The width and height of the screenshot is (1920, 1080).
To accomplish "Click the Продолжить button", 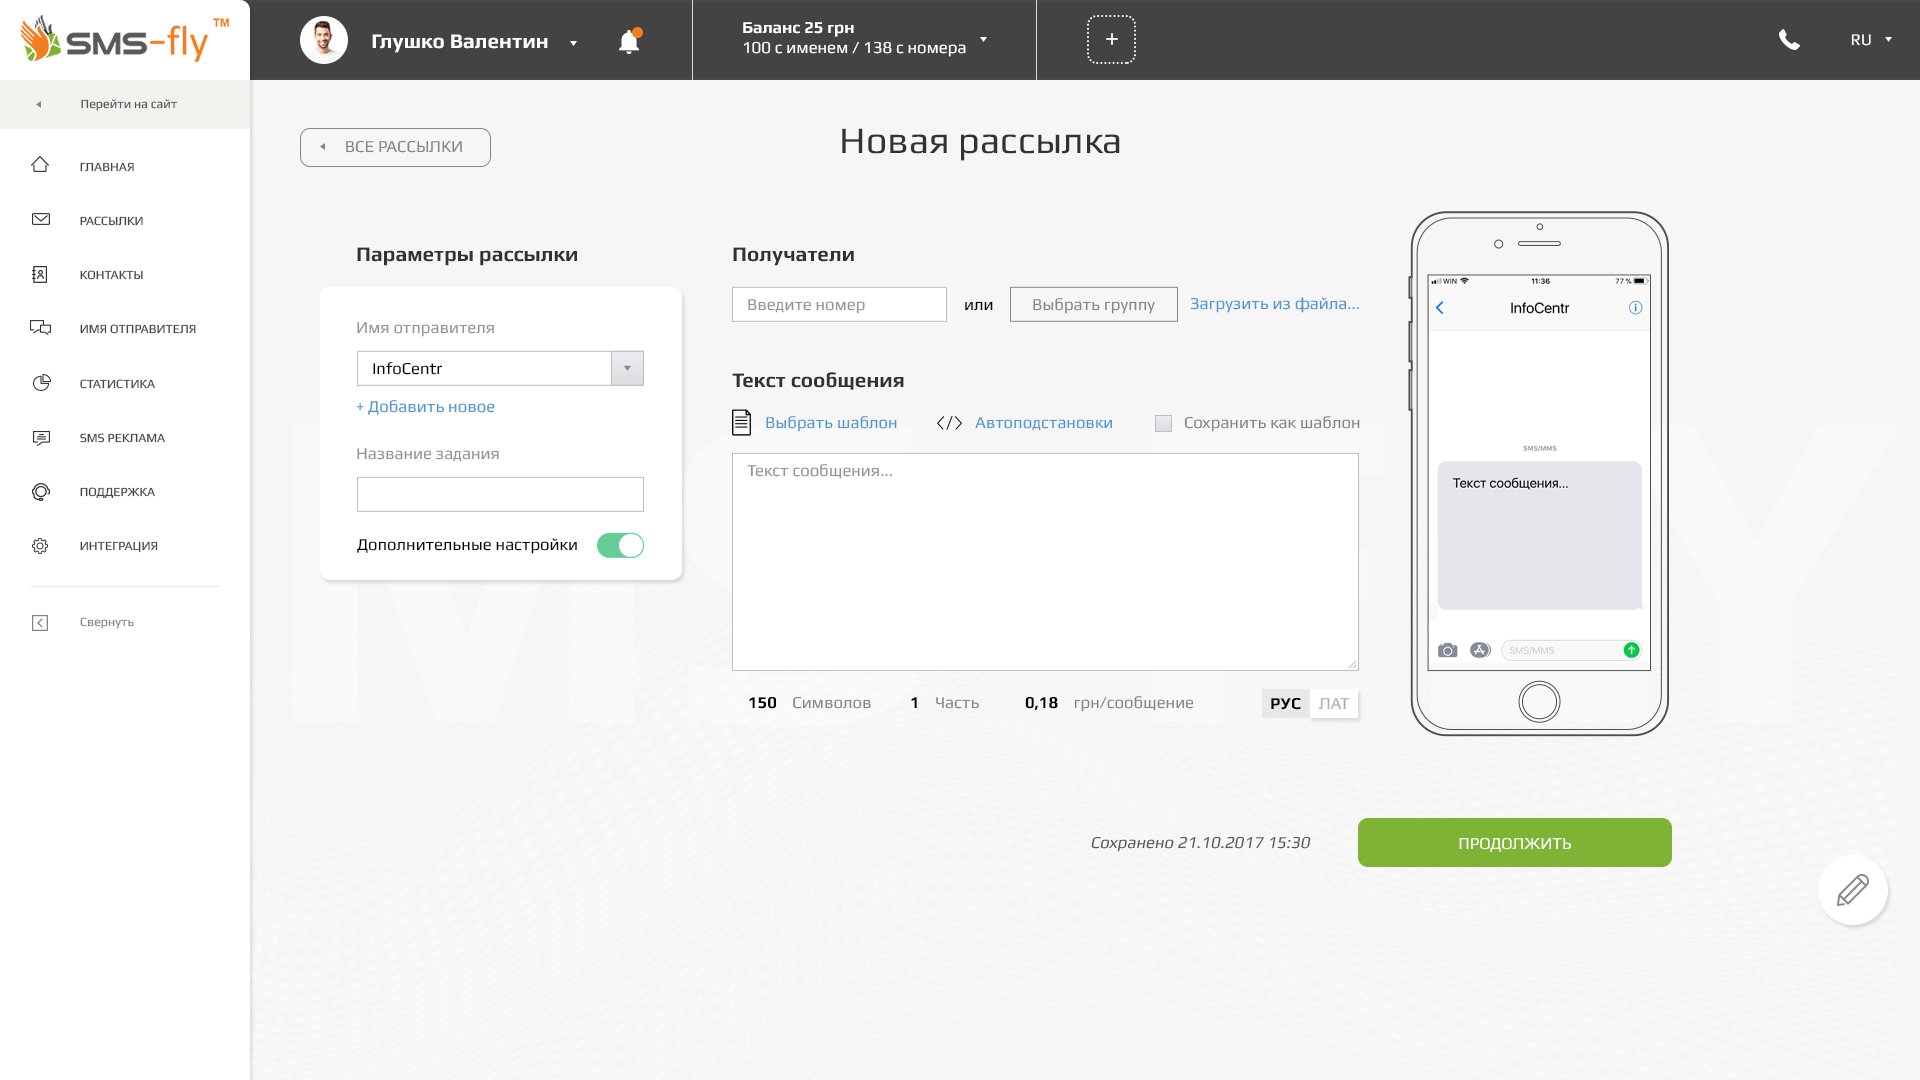I will pyautogui.click(x=1514, y=843).
